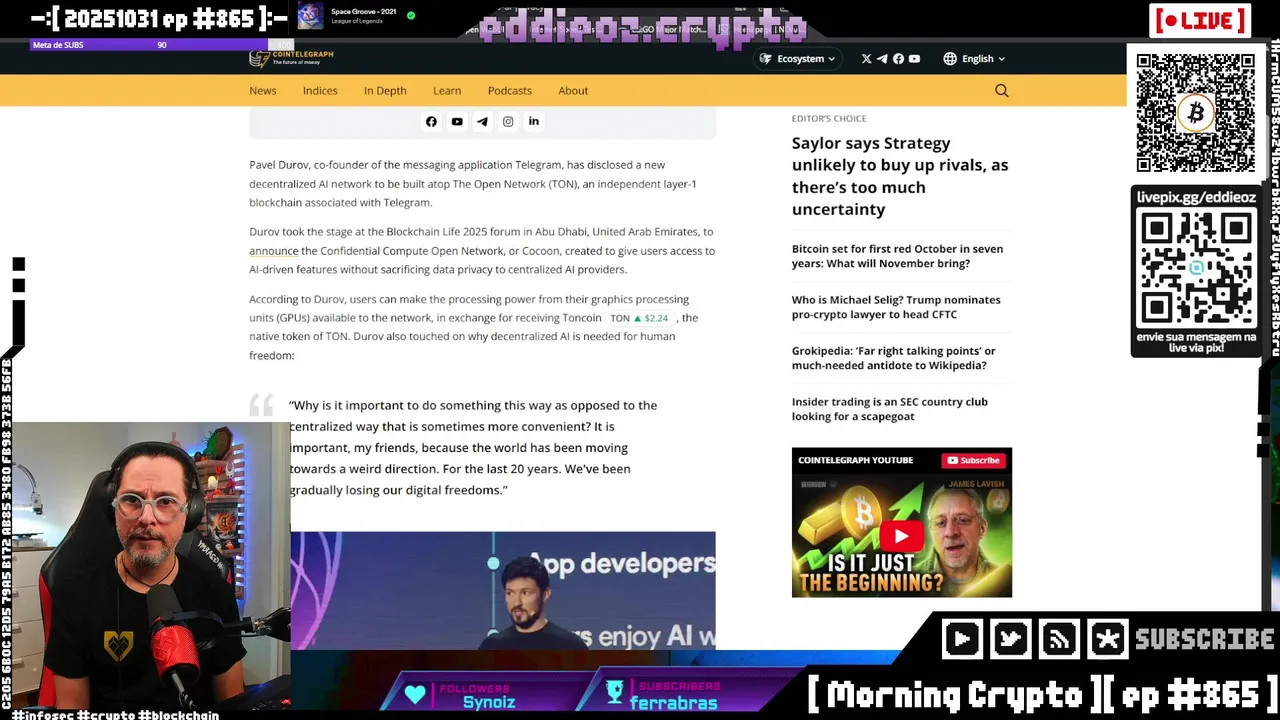Share article via Instagram icon
Screen dimensions: 1280x720
coord(508,121)
